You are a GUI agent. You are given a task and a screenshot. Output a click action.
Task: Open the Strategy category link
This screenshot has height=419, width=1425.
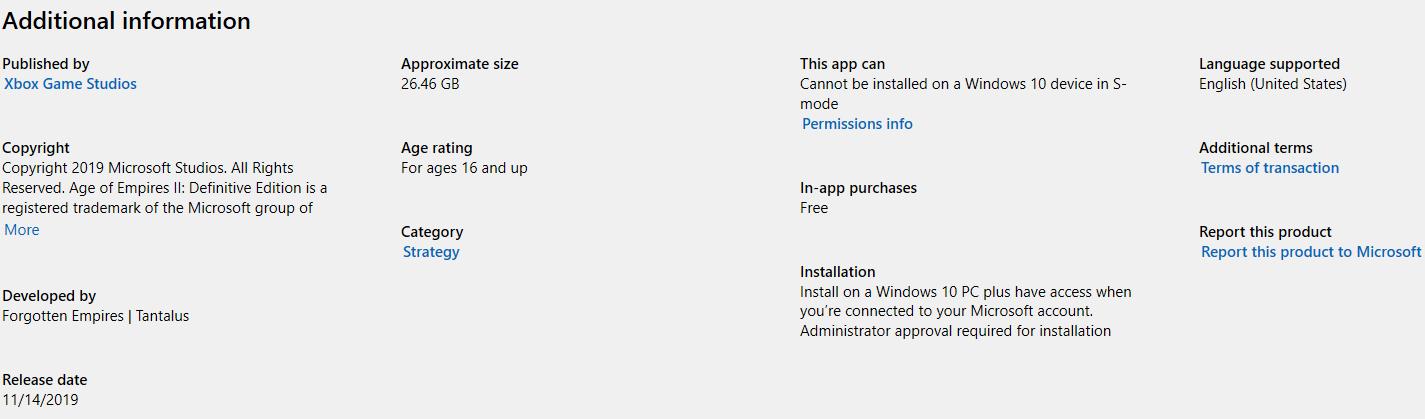pos(431,252)
